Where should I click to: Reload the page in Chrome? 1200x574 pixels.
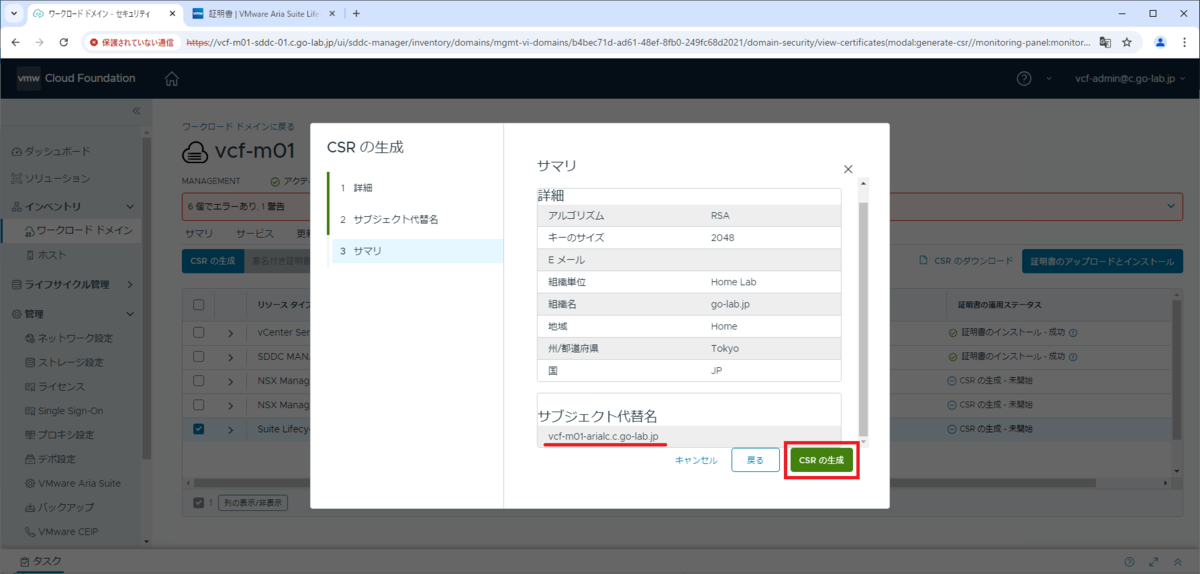(x=64, y=42)
